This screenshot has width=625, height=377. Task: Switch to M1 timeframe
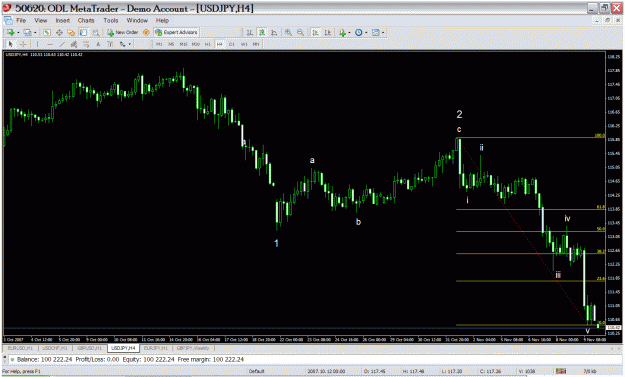coord(159,44)
